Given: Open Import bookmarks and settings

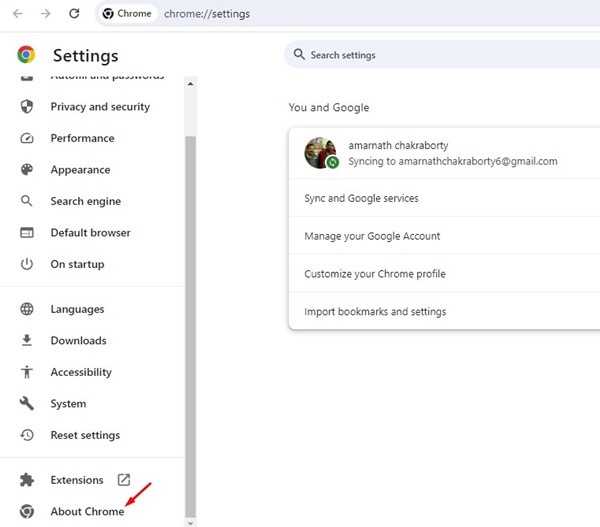Looking at the screenshot, I should (x=375, y=311).
